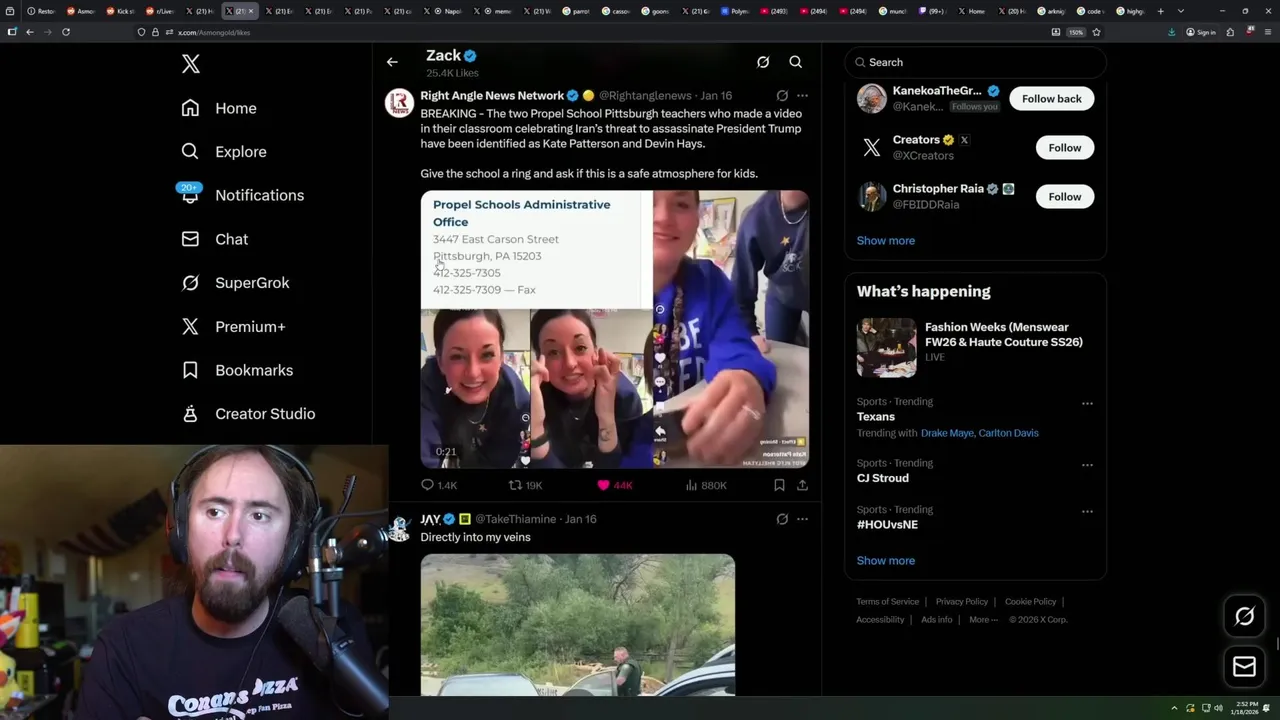The width and height of the screenshot is (1280, 720).
Task: Reload the page with browser refresh
Action: (66, 32)
